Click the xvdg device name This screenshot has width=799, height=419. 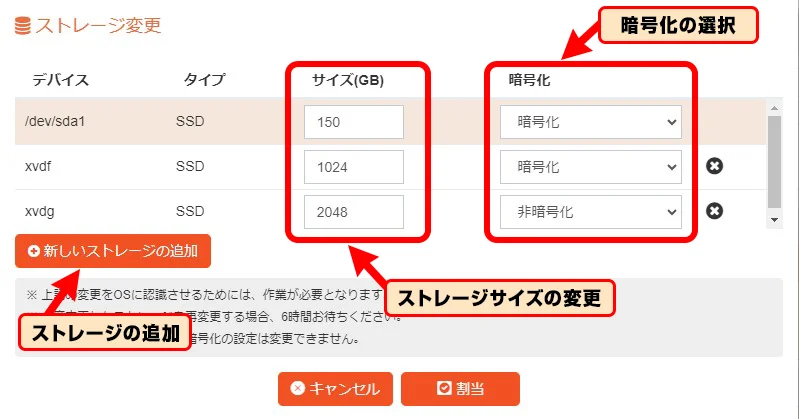coord(40,212)
